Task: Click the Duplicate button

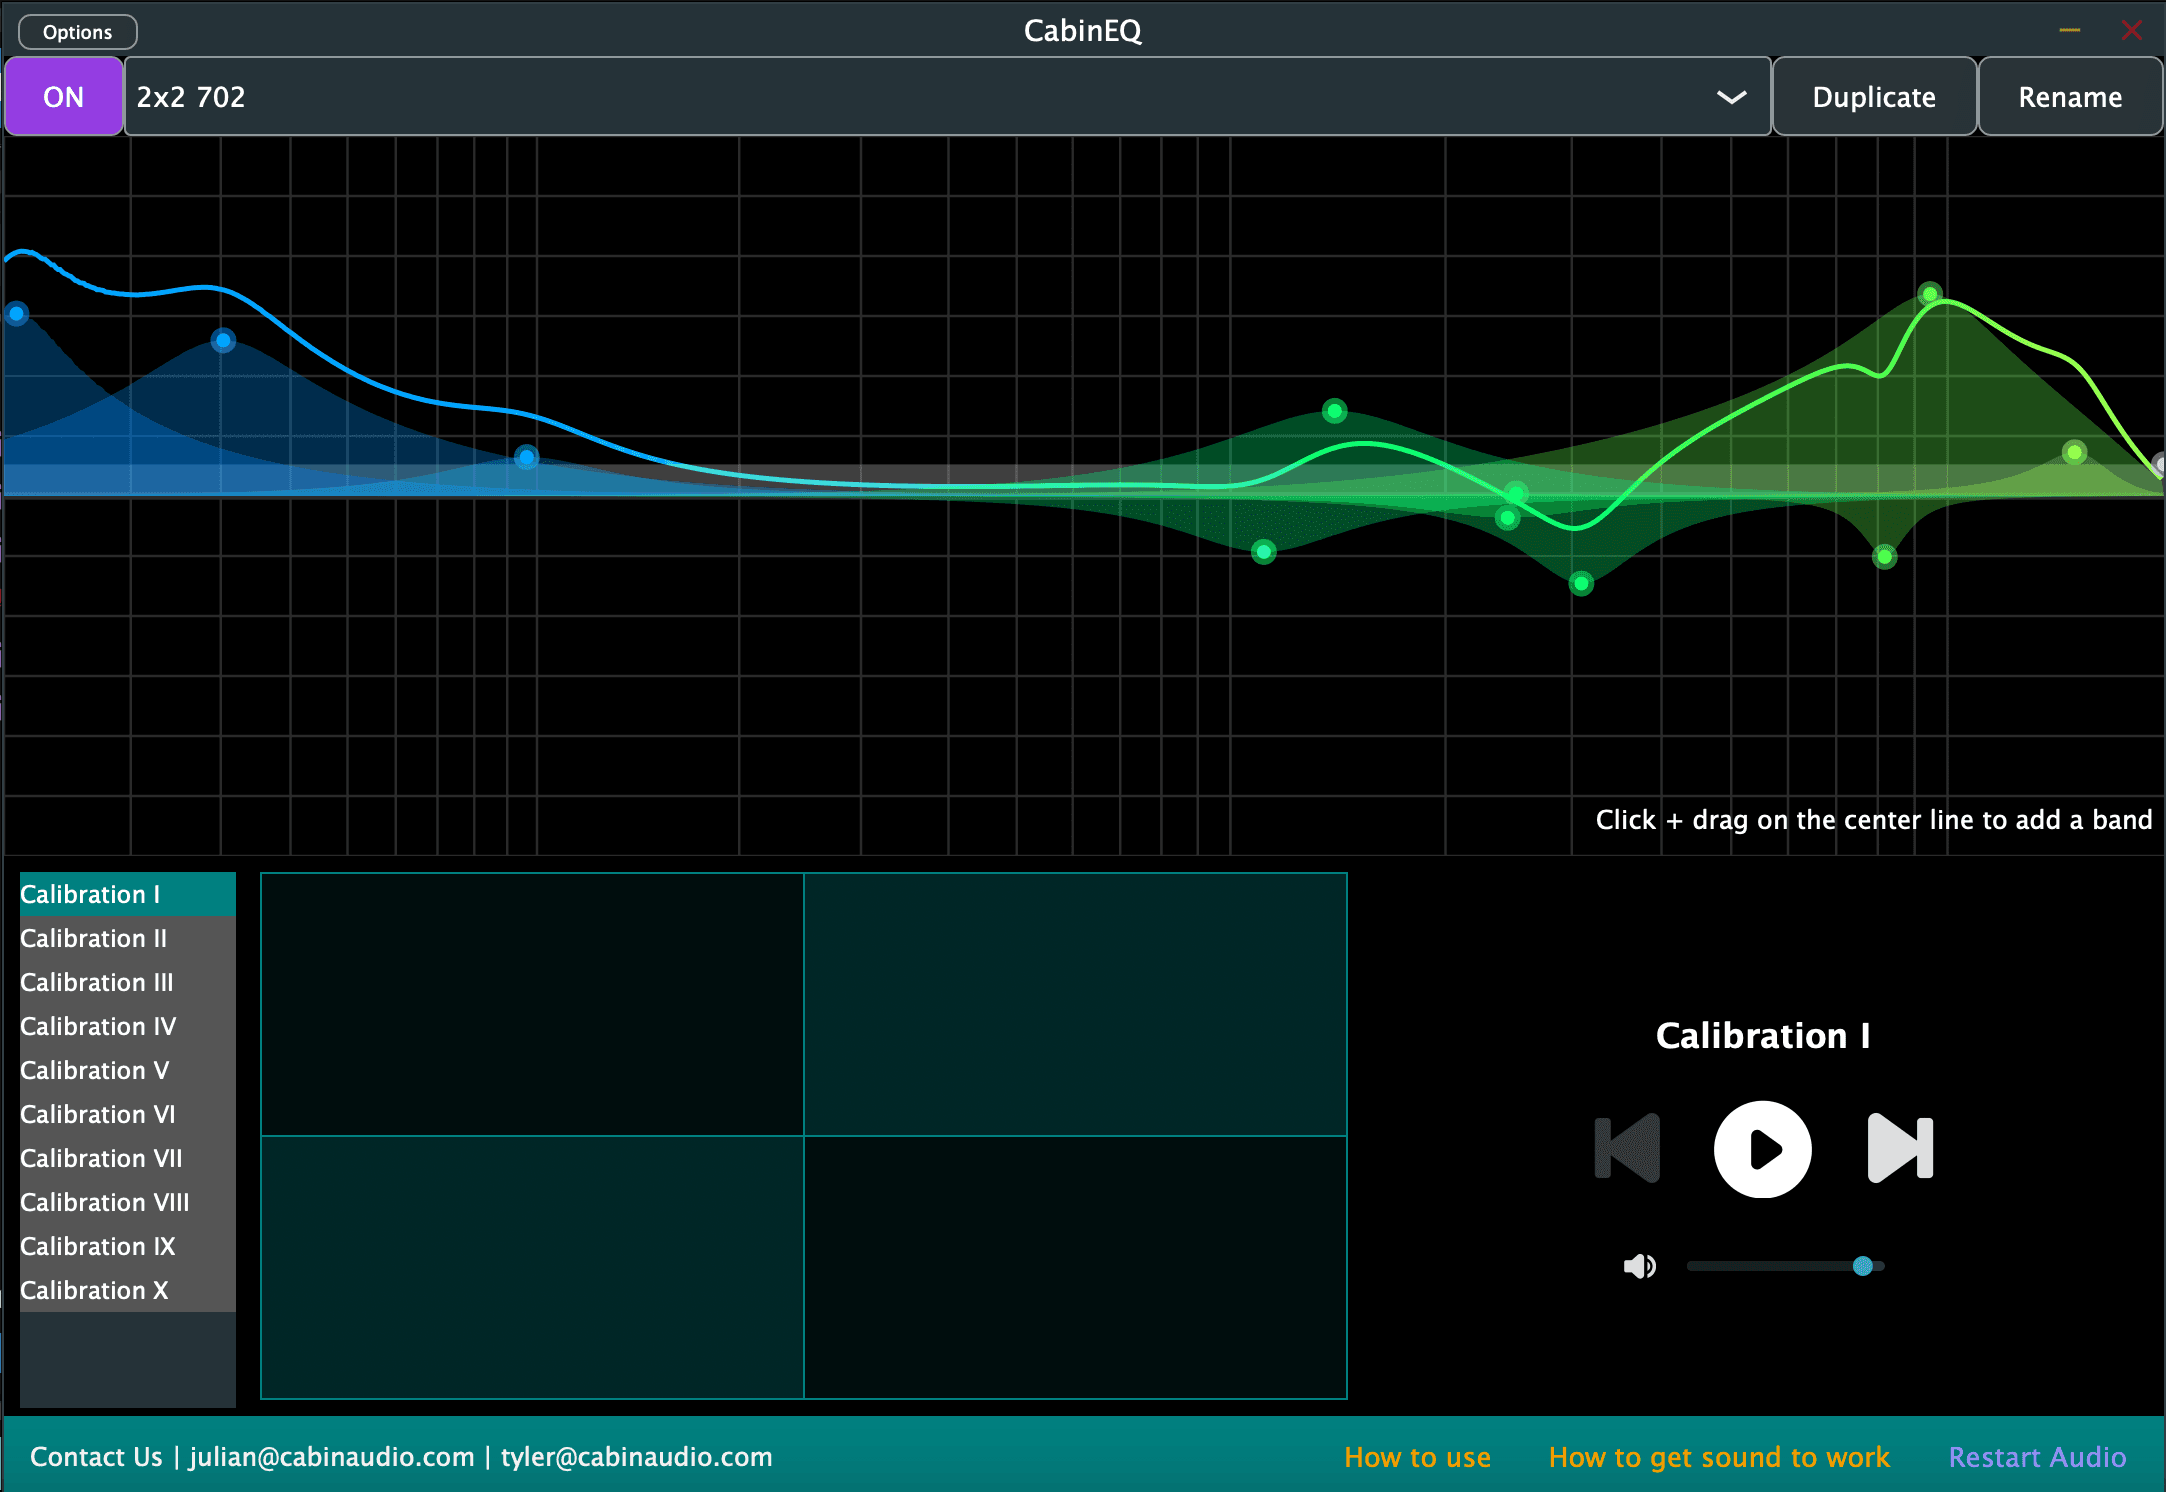Action: [x=1874, y=97]
